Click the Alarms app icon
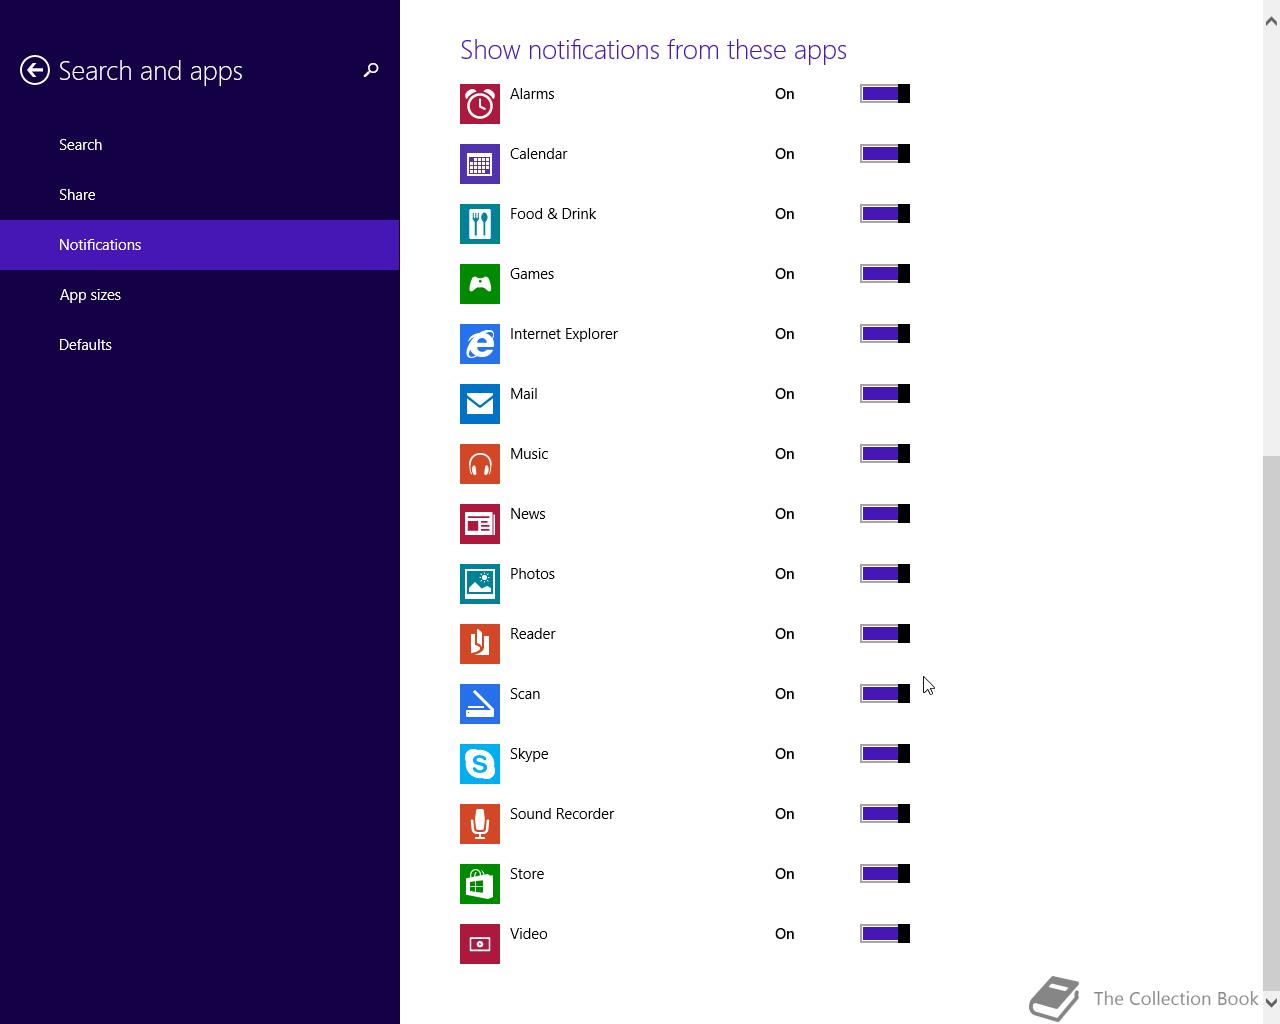 480,104
